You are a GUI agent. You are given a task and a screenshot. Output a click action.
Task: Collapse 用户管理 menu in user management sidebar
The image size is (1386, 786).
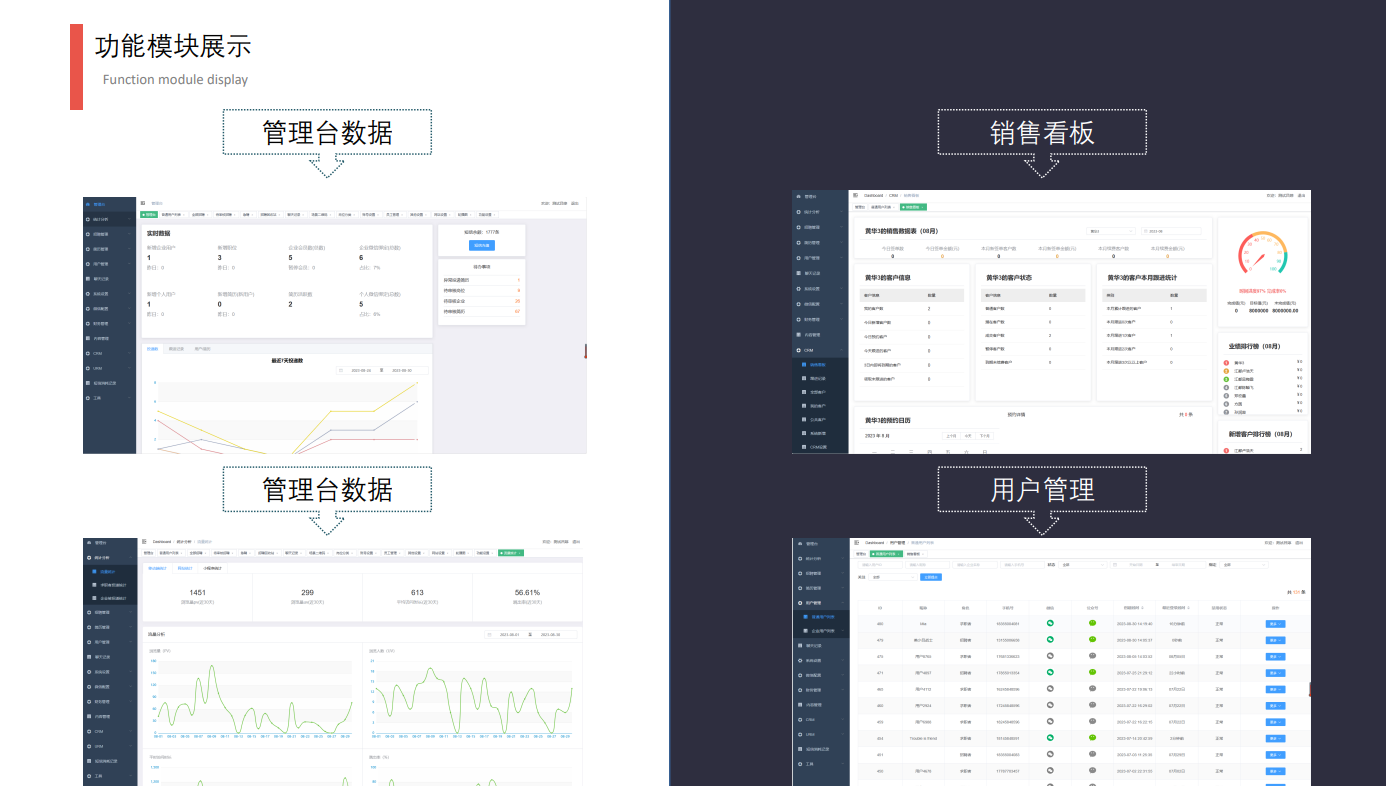point(821,603)
